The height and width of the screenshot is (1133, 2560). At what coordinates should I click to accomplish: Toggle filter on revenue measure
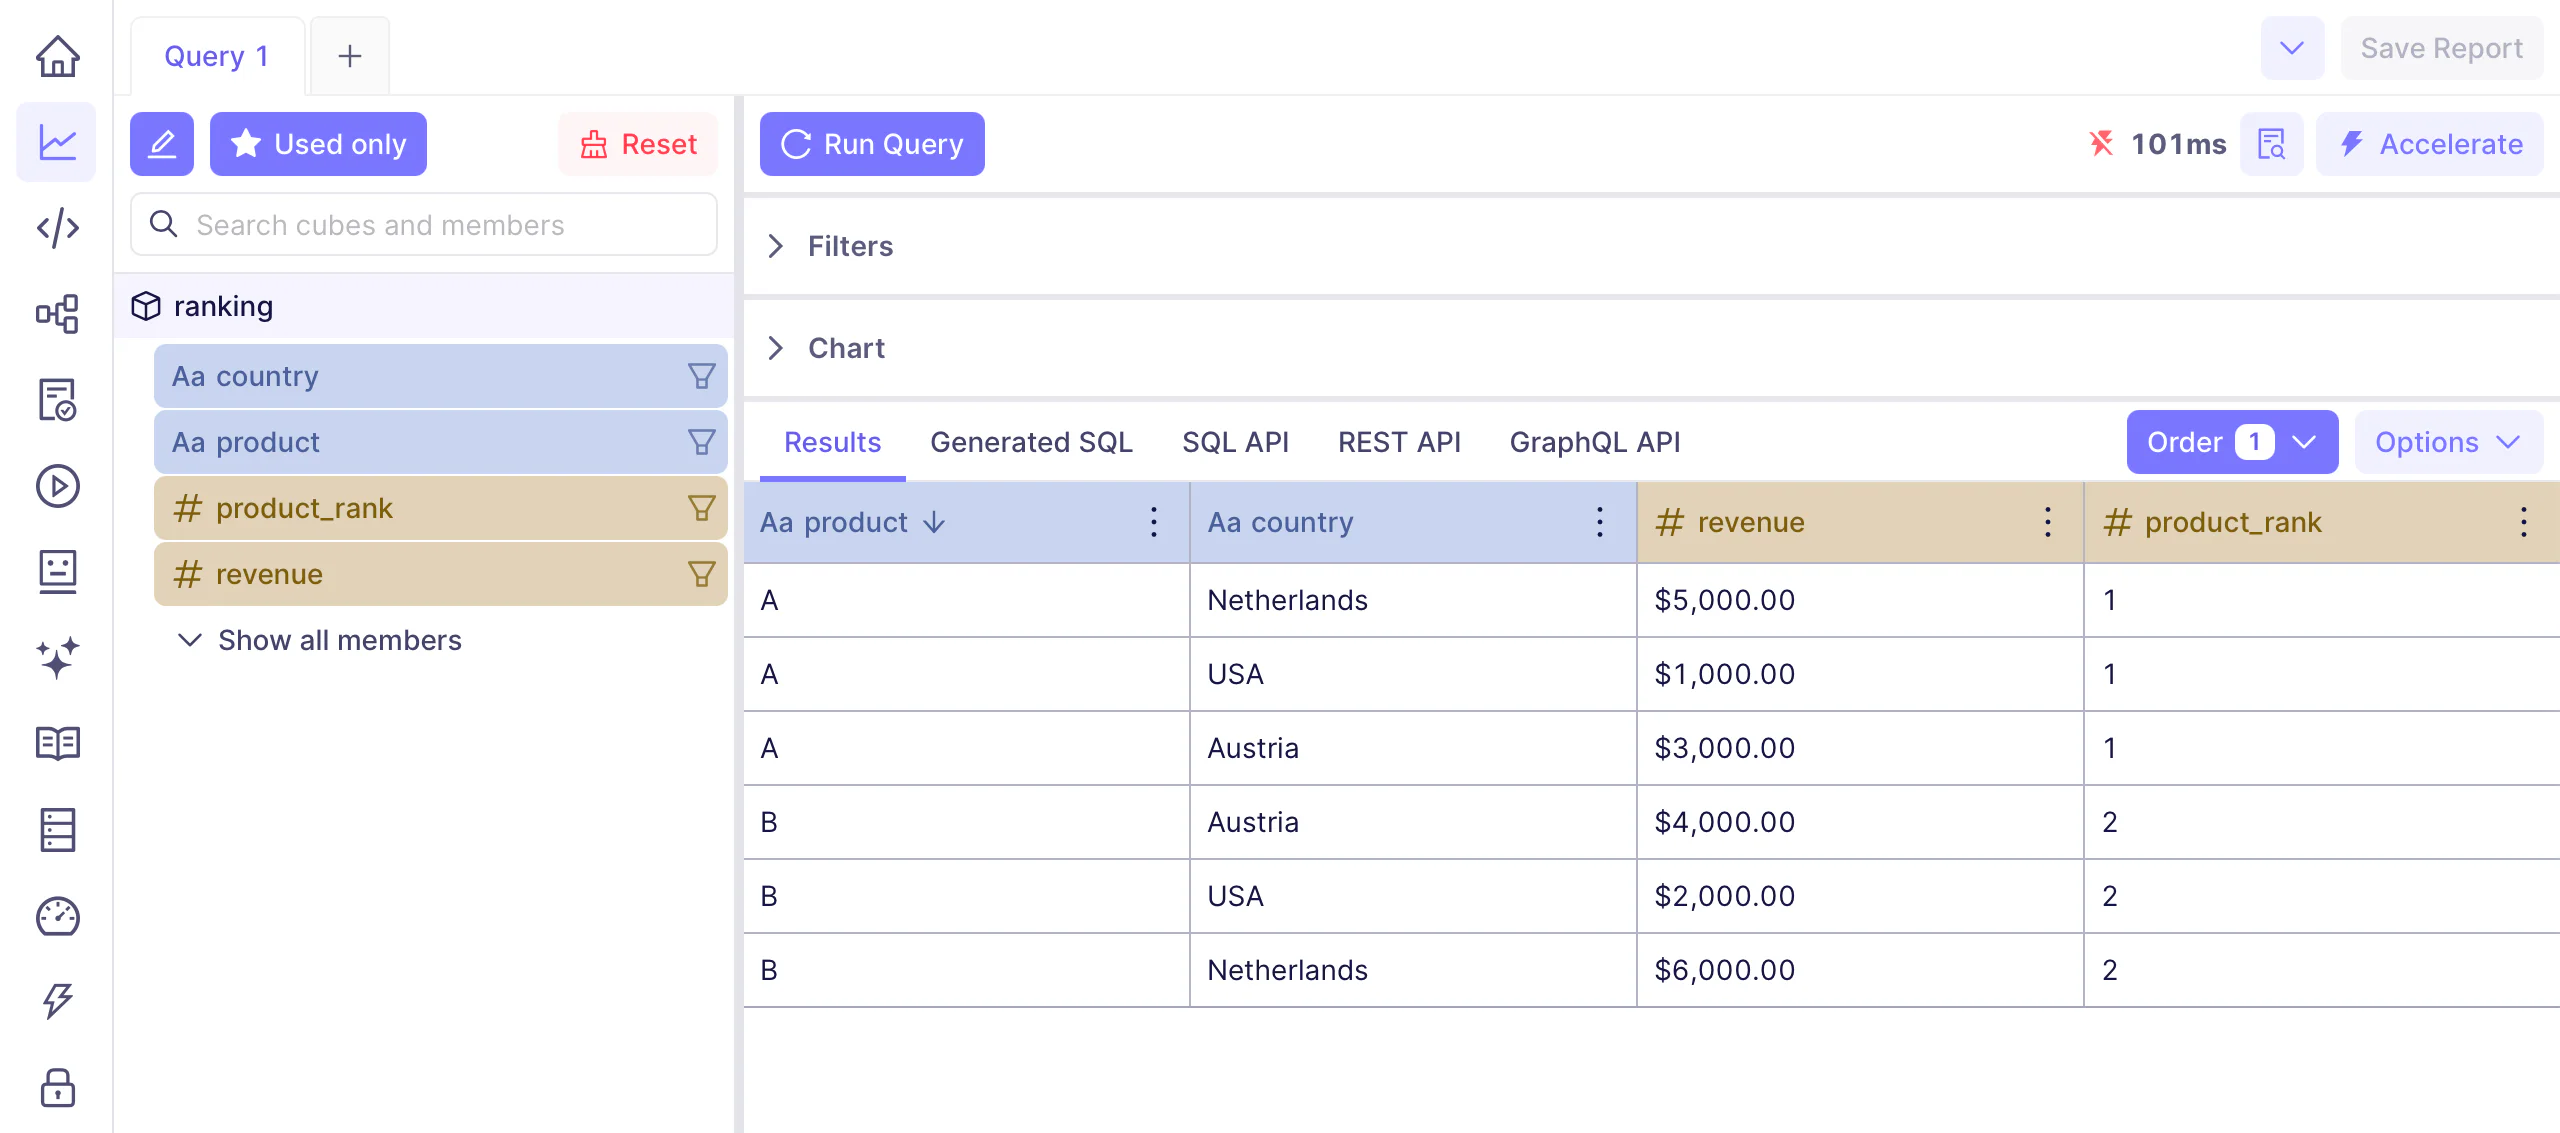pos(701,574)
